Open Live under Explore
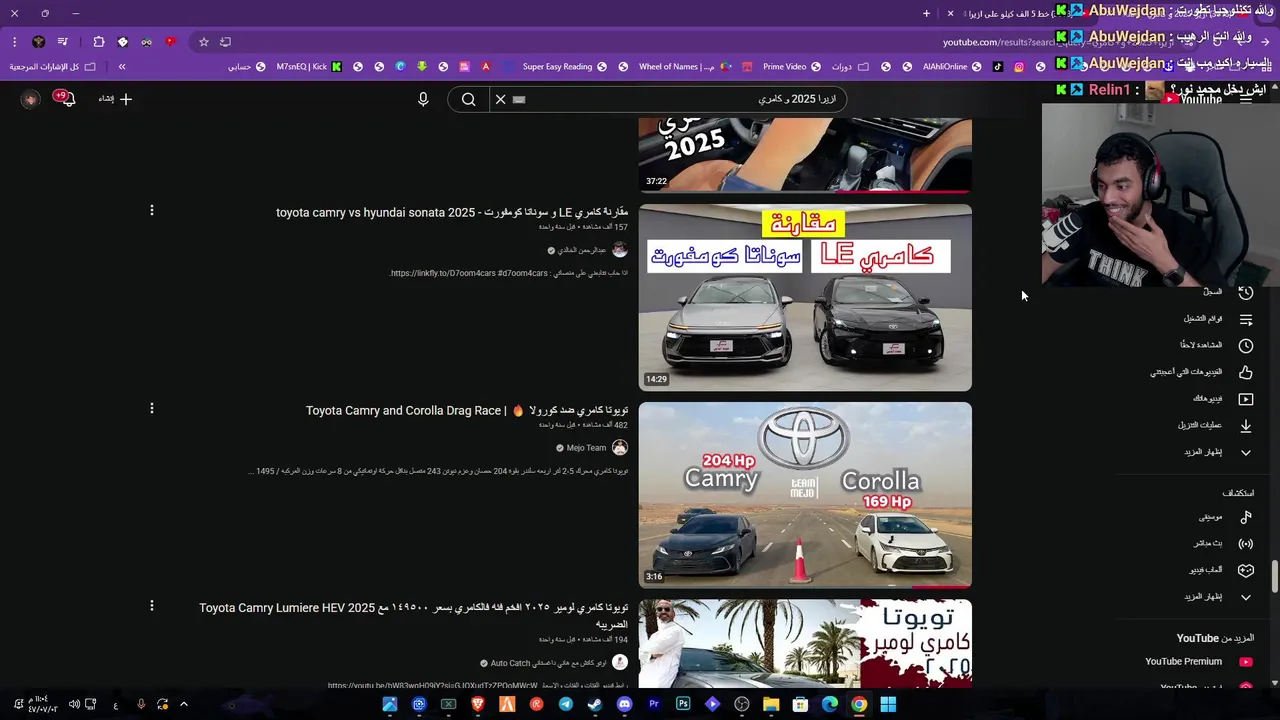 pos(1222,544)
